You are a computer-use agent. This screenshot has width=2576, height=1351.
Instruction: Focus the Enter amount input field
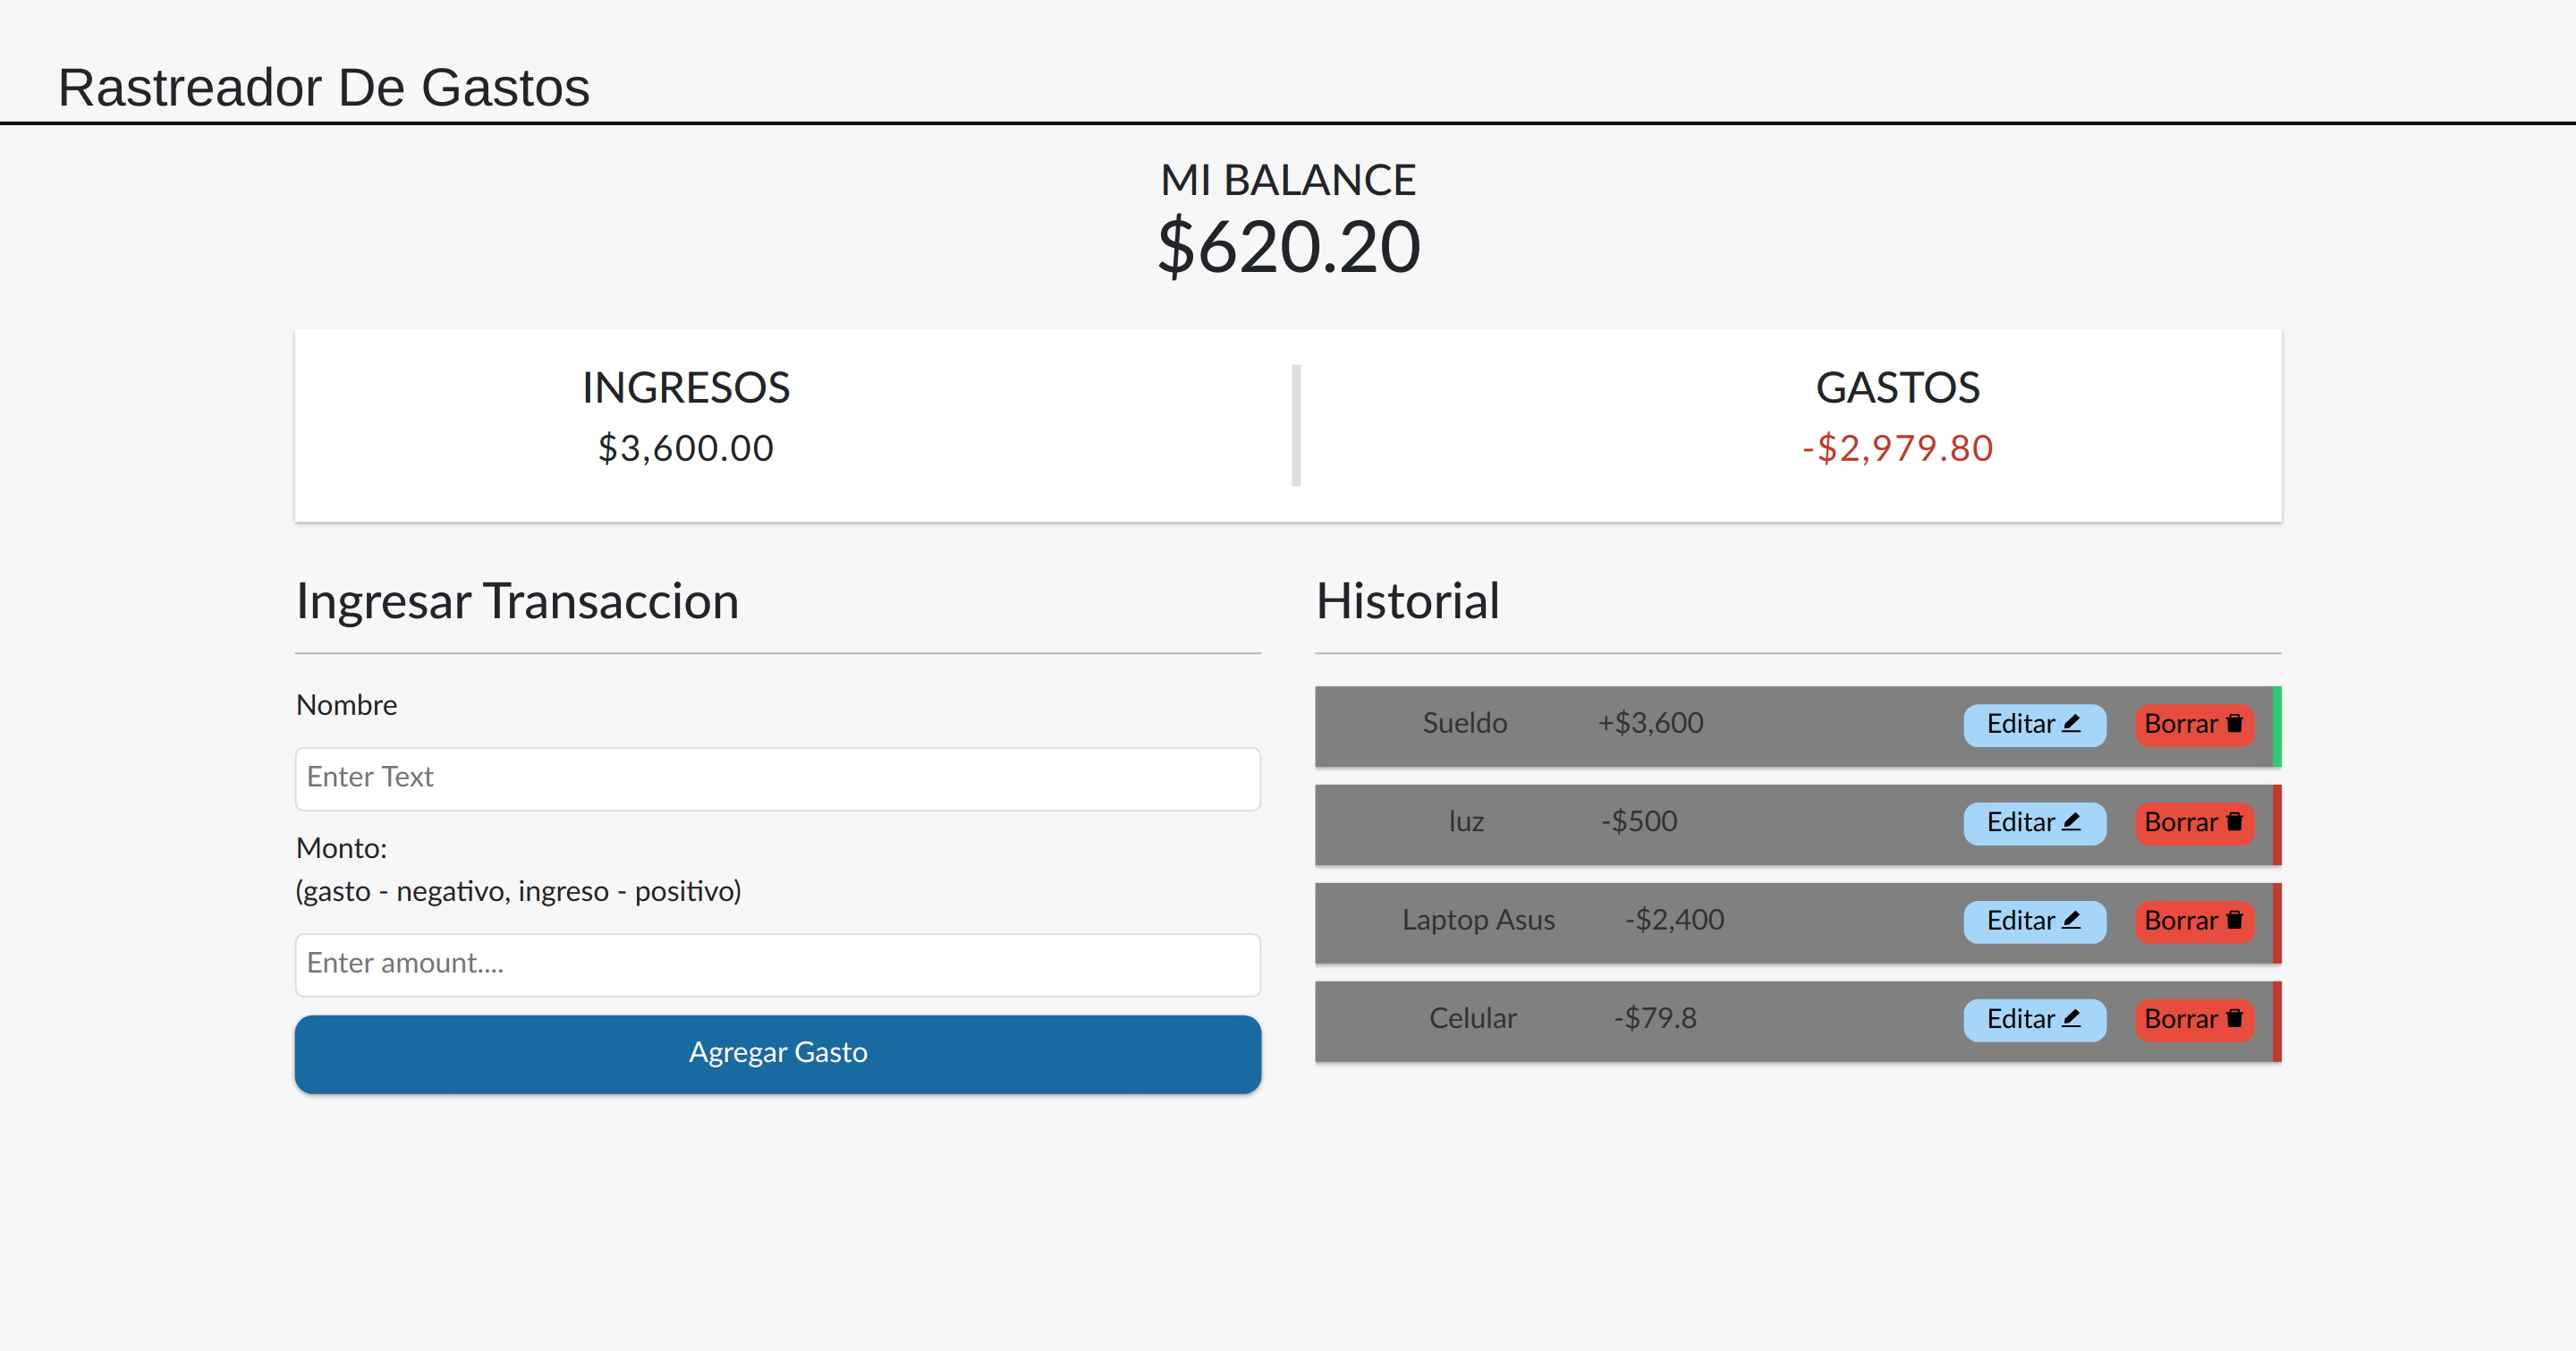tap(777, 964)
